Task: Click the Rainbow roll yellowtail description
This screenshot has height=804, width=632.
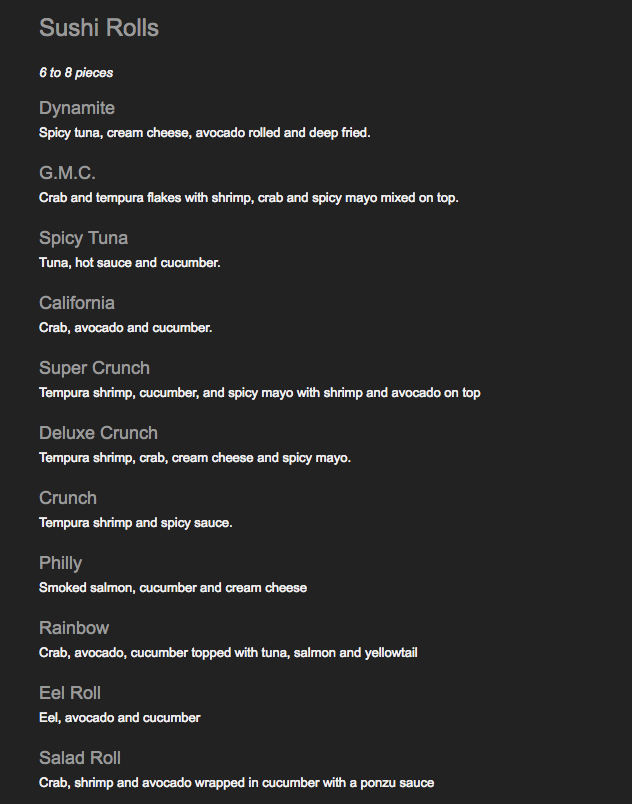Action: 228,652
